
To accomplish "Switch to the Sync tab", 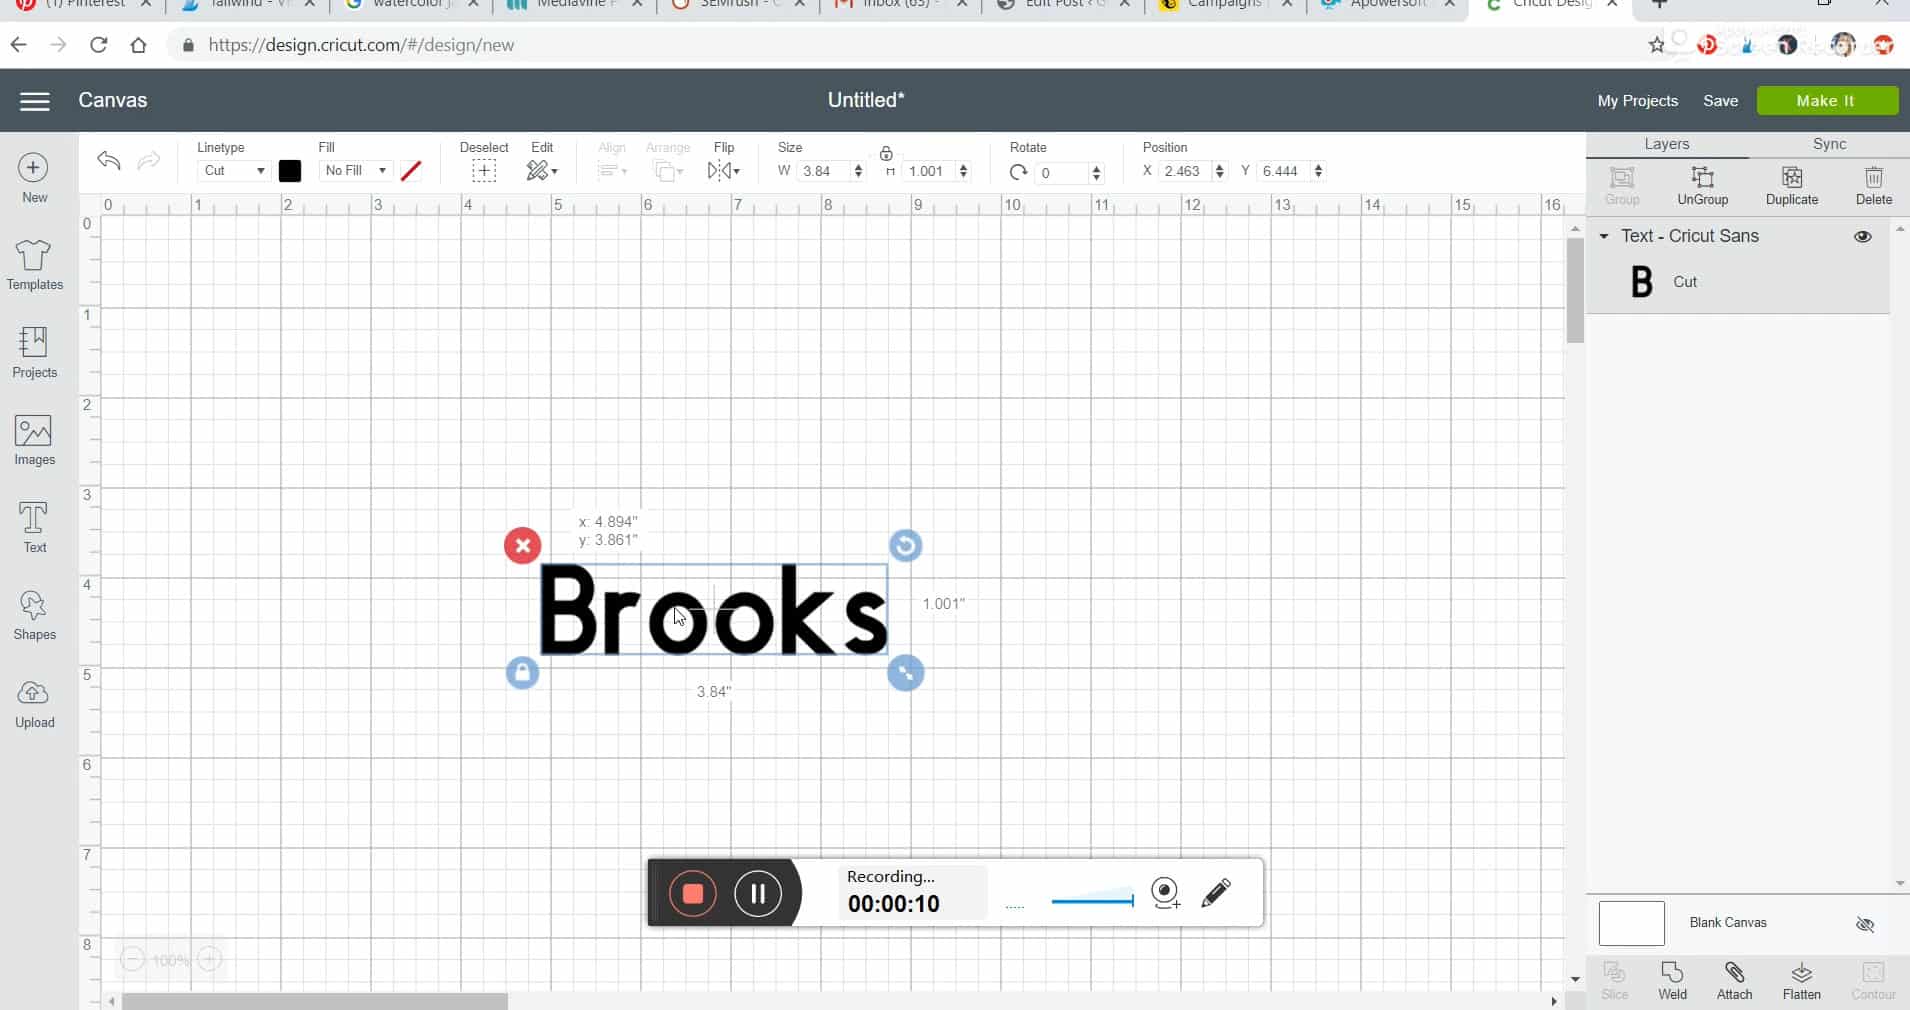I will (x=1829, y=144).
